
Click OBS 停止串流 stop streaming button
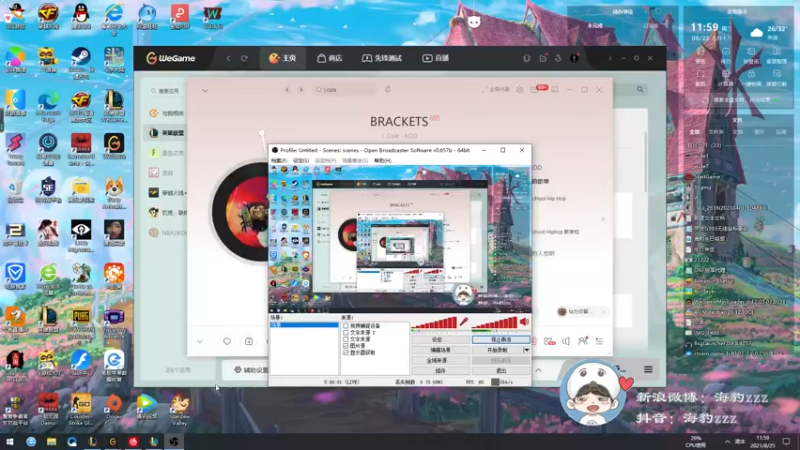point(501,339)
